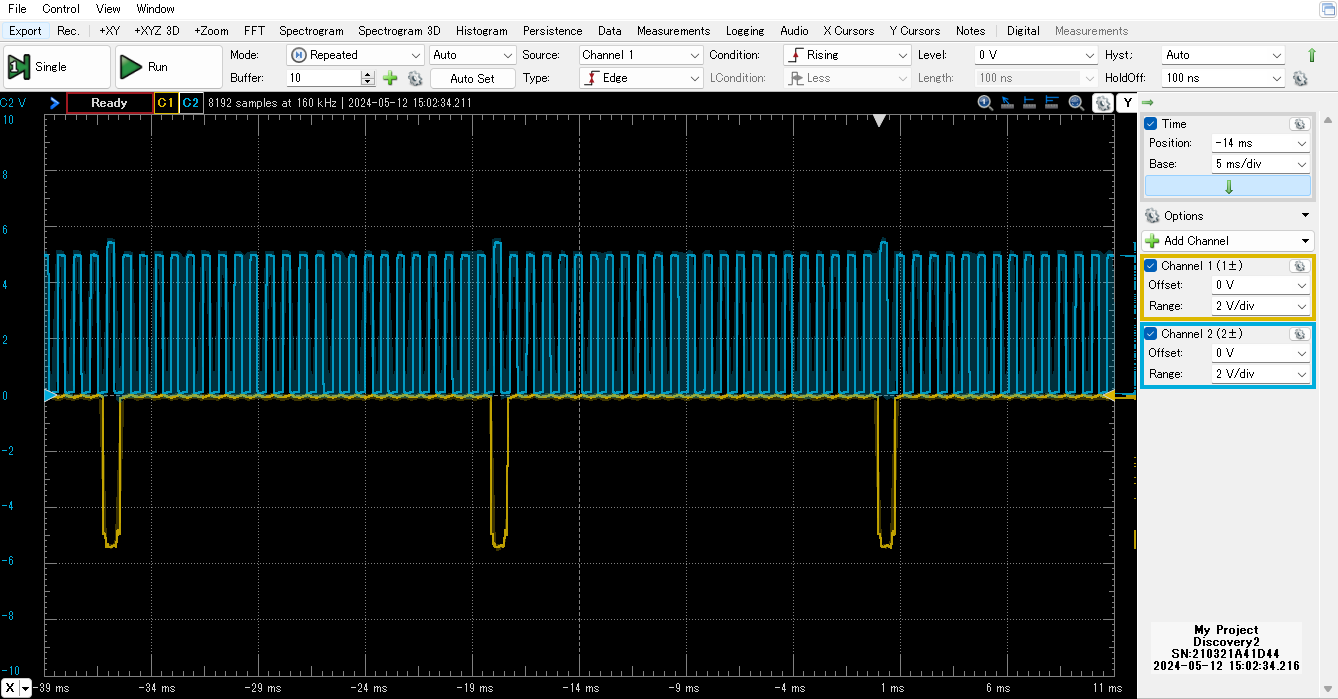Click the blue magnifier quick-view icon

coord(1076,103)
